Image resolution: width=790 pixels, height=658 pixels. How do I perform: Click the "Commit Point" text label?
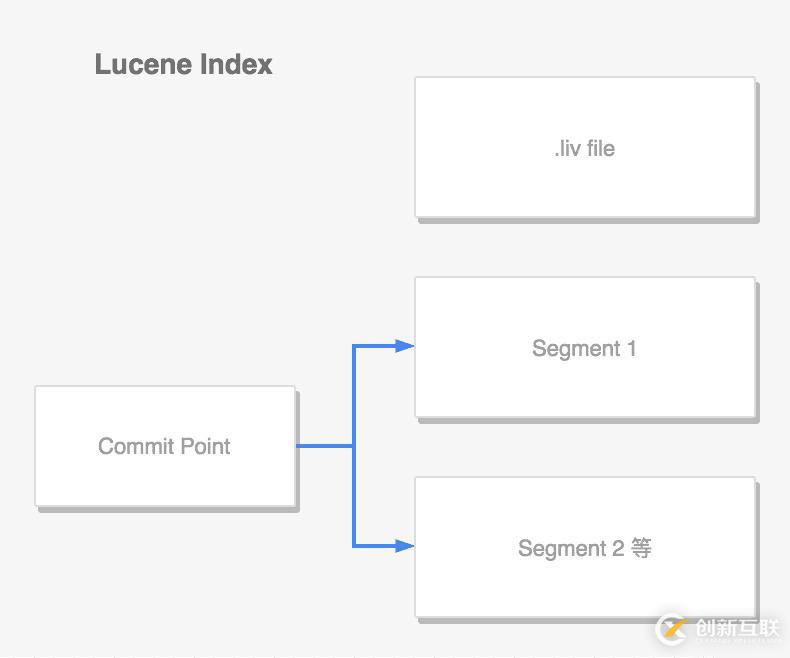click(x=164, y=446)
